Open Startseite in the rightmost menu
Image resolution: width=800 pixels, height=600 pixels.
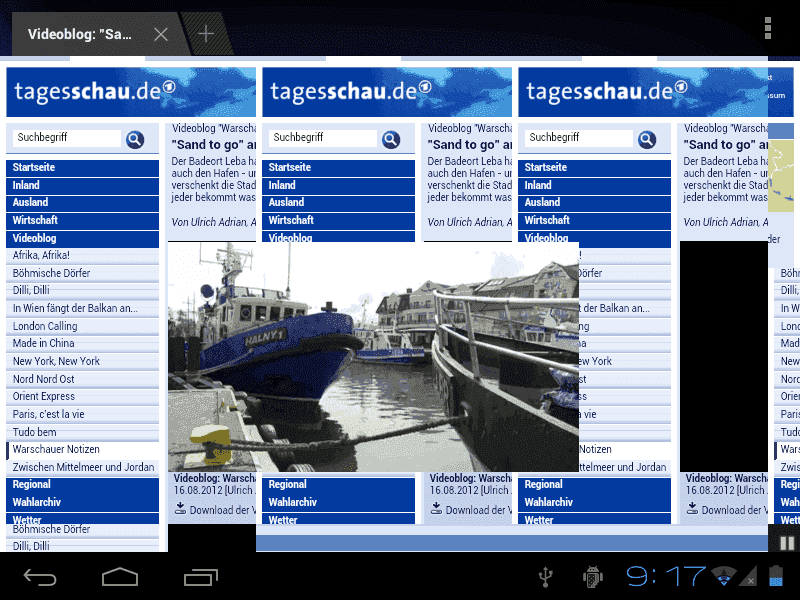coord(595,167)
